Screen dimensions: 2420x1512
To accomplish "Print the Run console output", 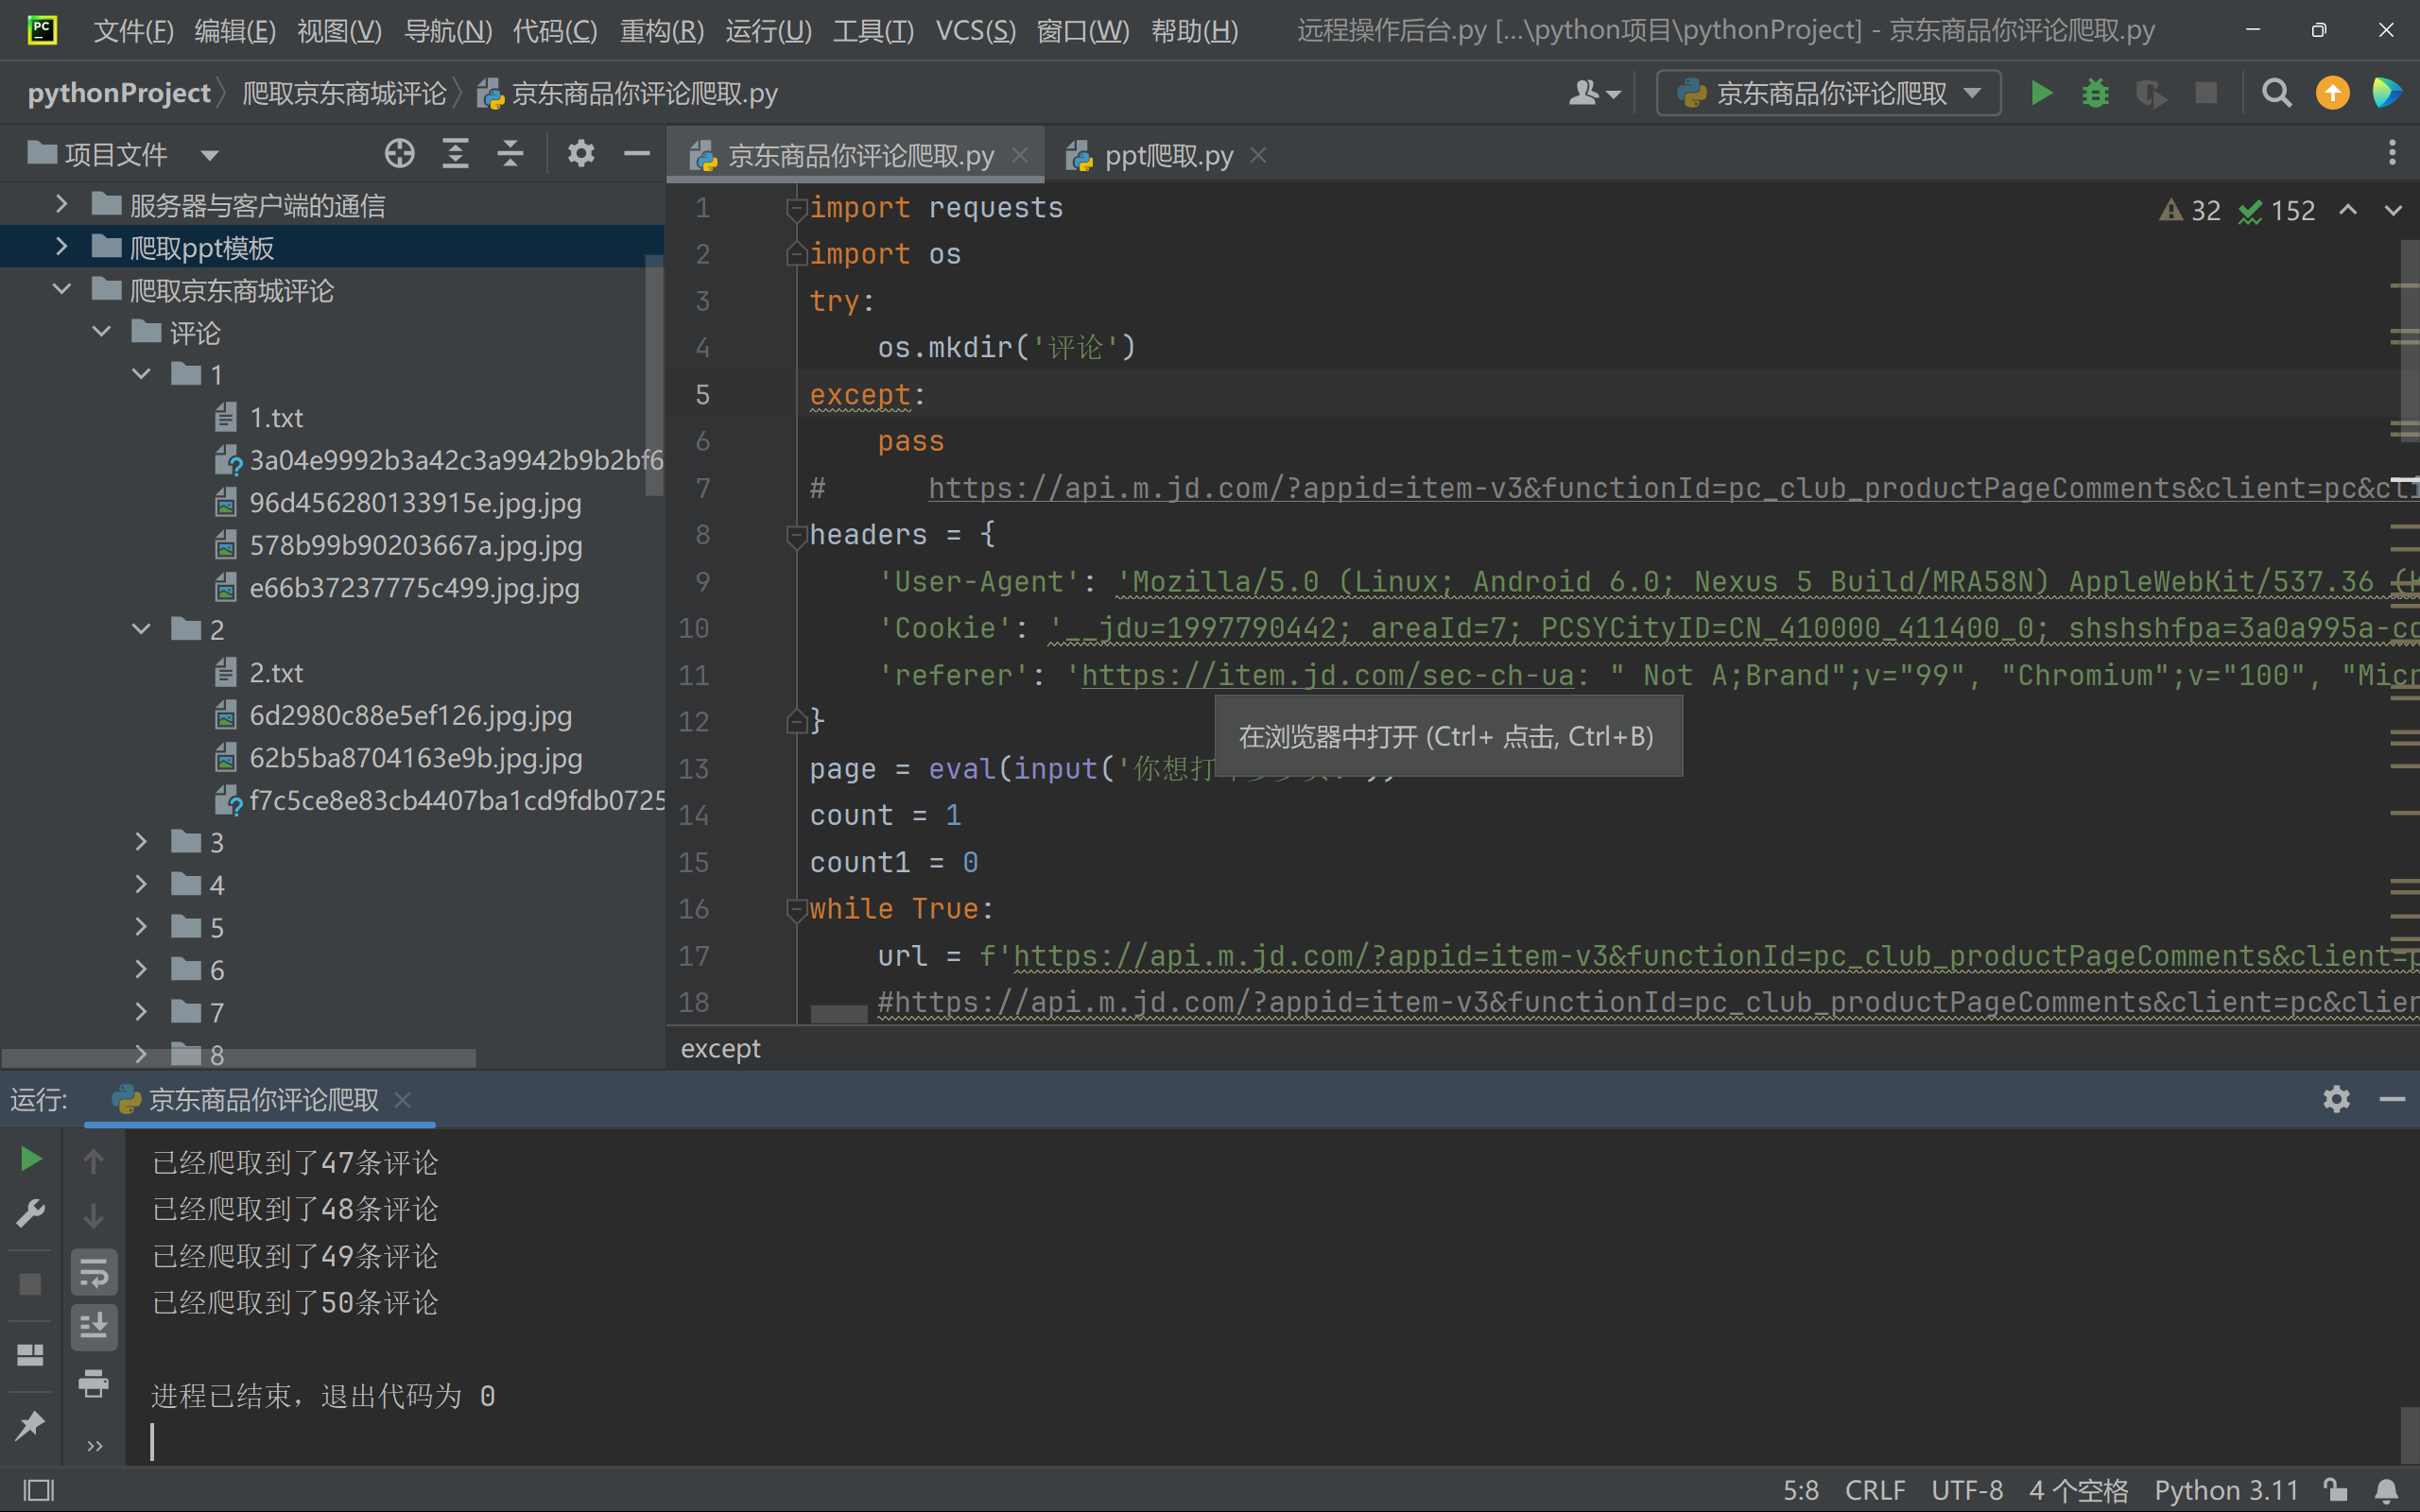I will pos(94,1383).
